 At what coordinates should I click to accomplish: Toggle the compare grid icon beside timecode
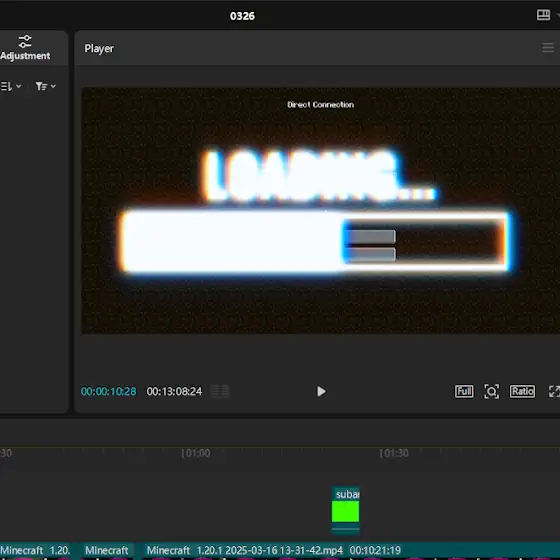coord(220,391)
